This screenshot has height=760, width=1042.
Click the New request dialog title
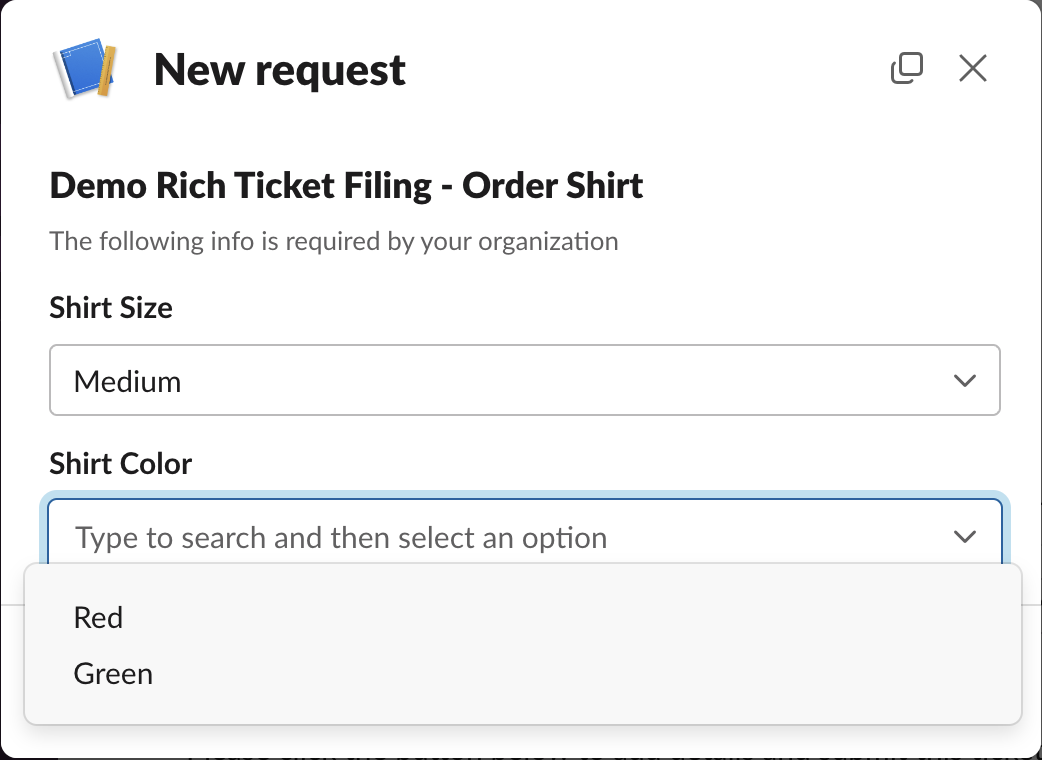point(279,68)
